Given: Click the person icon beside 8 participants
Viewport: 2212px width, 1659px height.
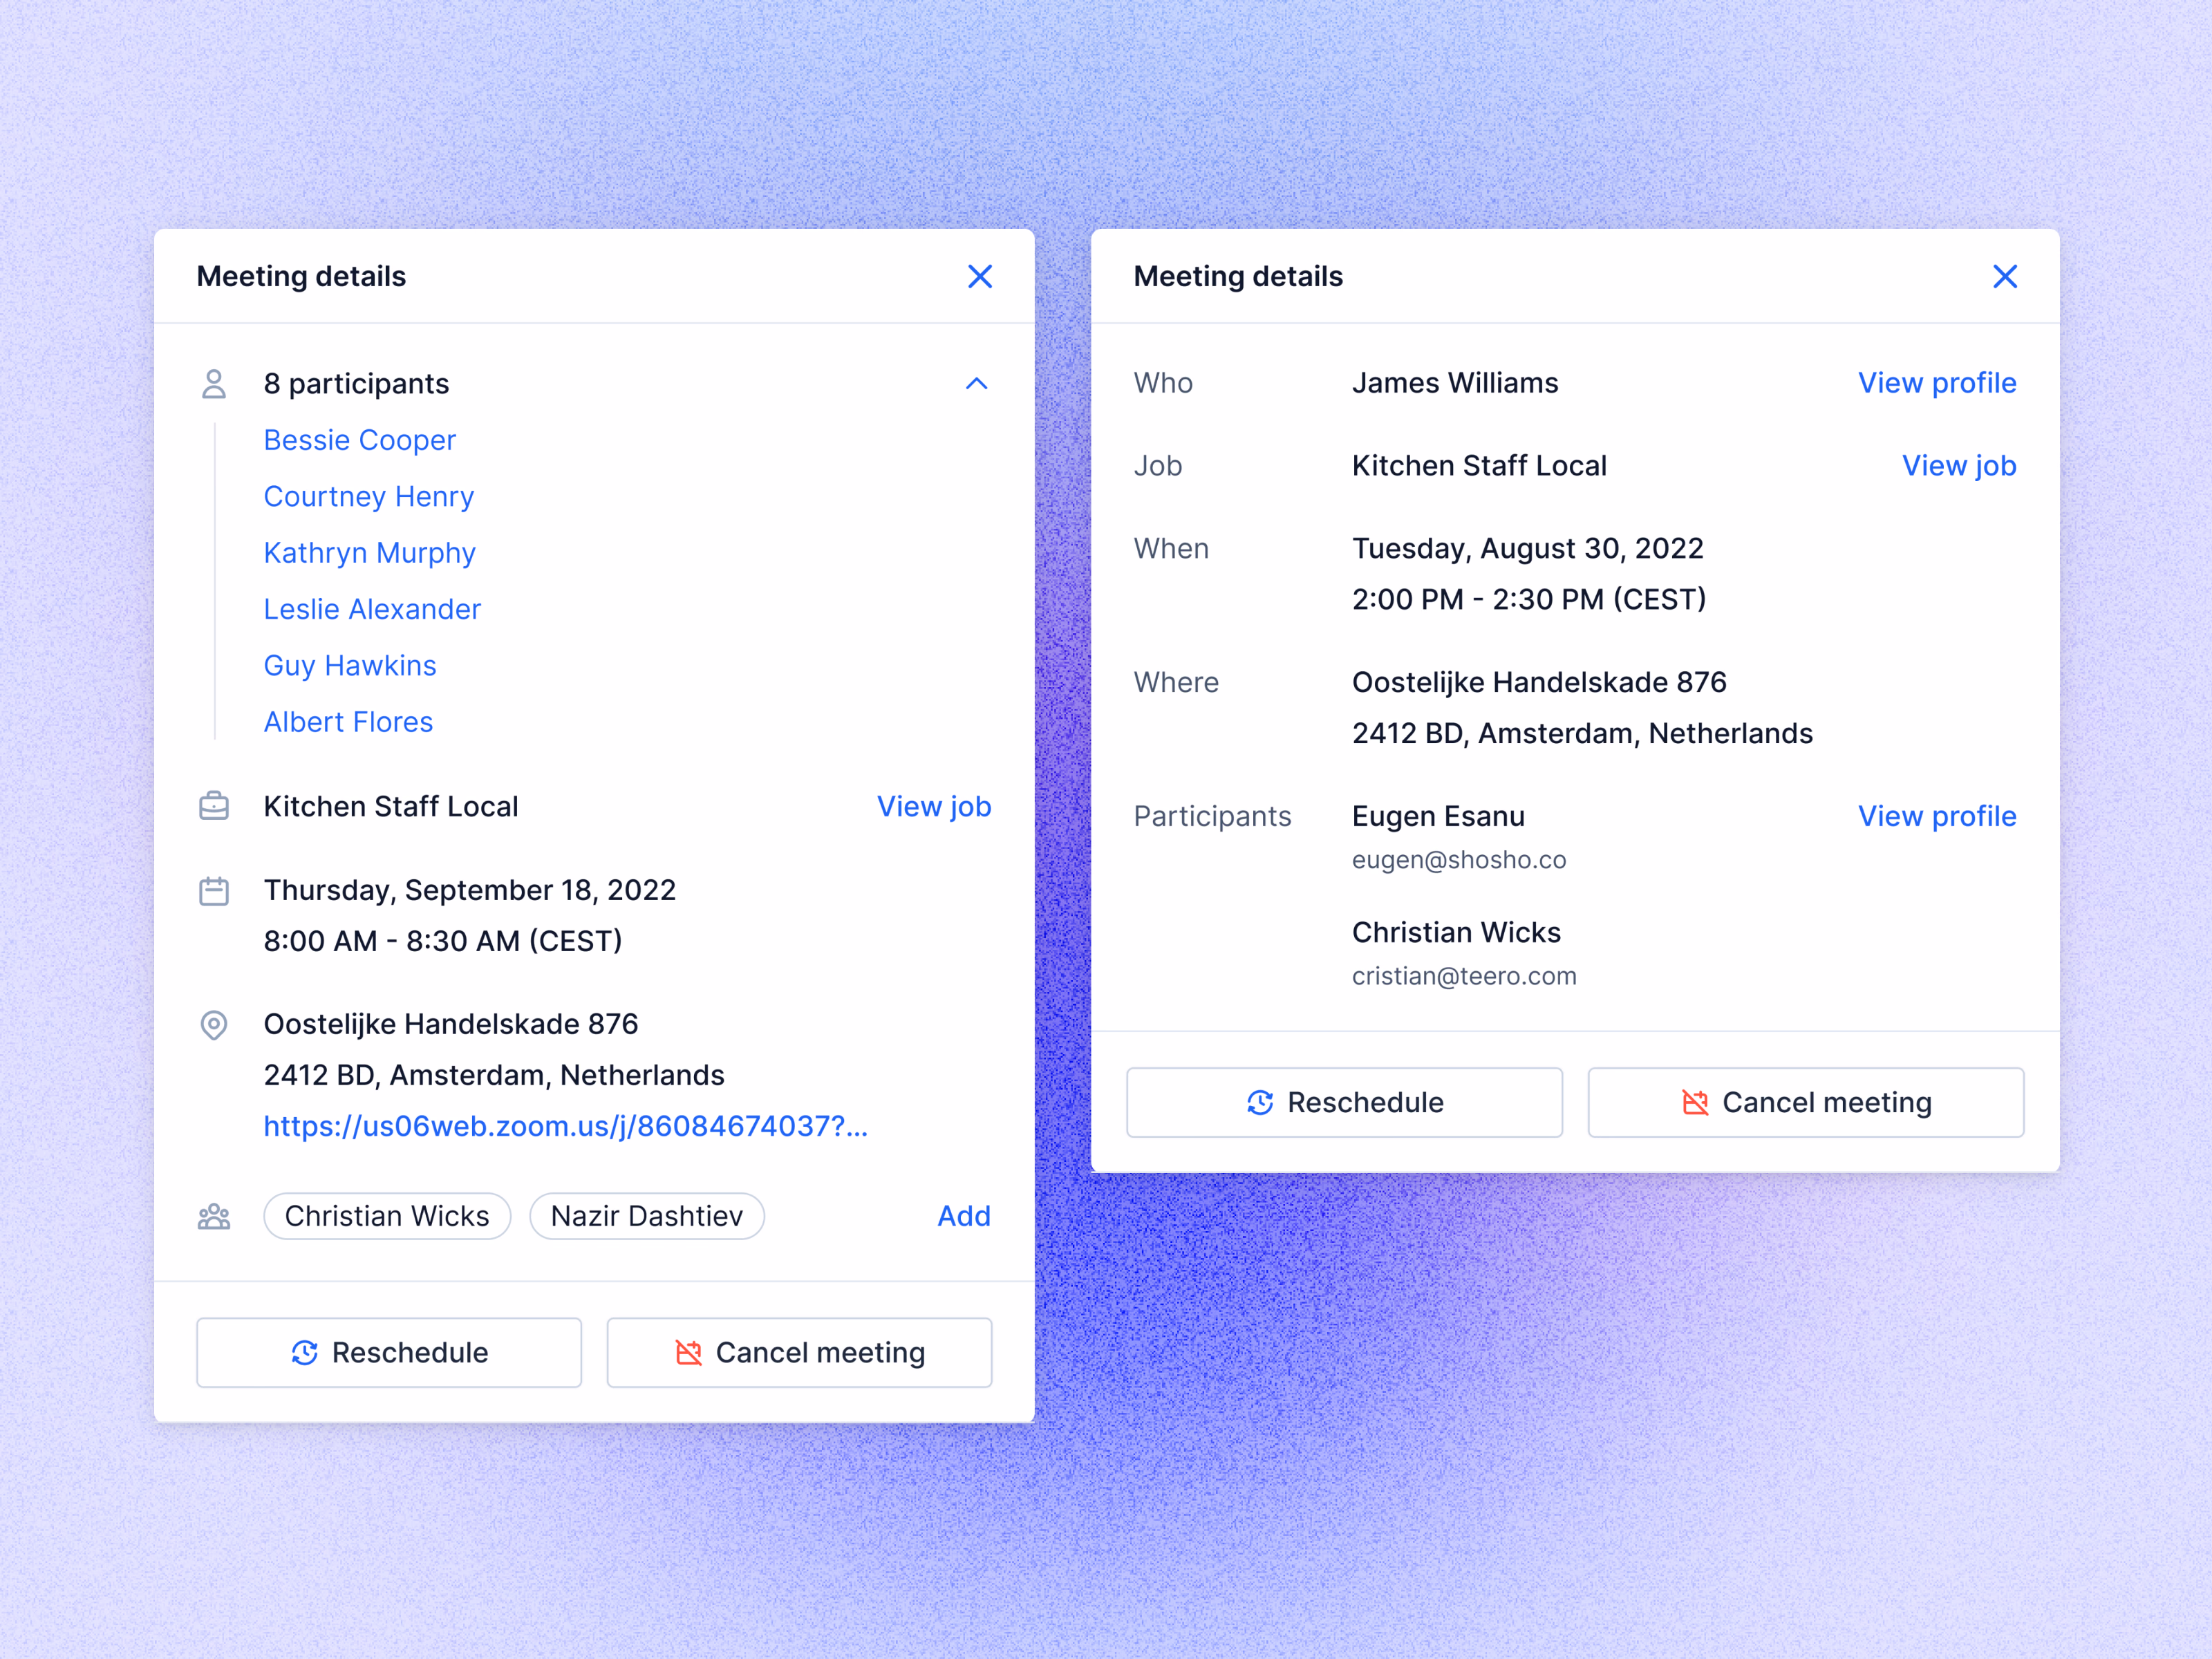Looking at the screenshot, I should [x=214, y=384].
